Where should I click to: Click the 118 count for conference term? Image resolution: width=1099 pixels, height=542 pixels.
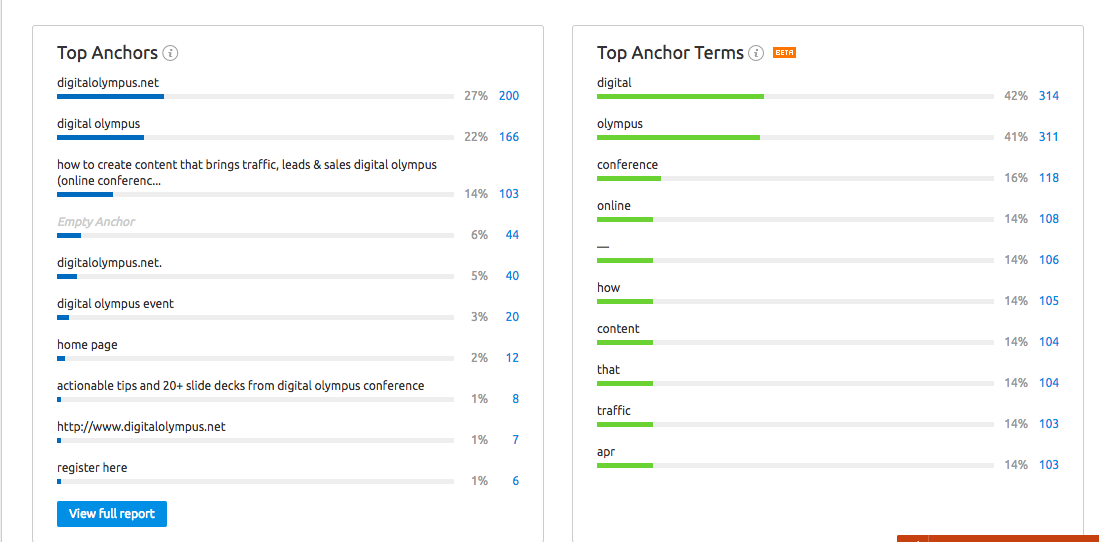[x=1049, y=178]
